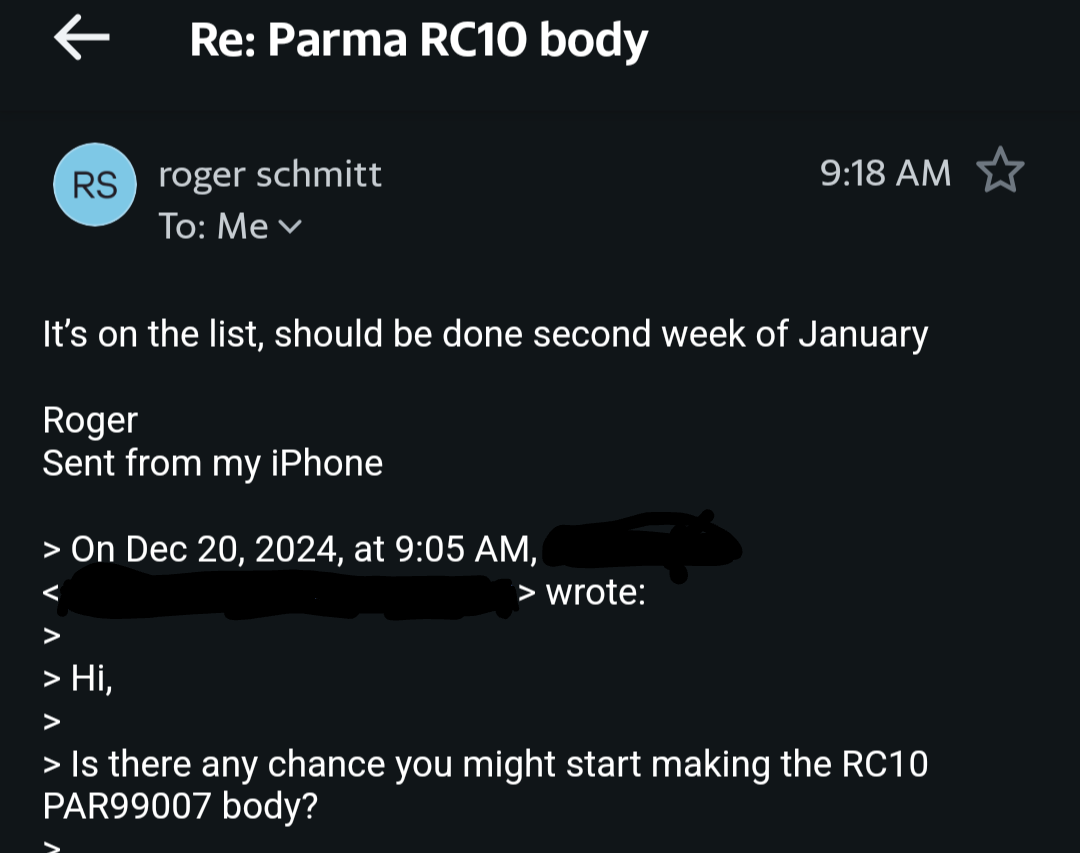Go back using the left arrow
Screen dimensions: 1080x853
click(x=81, y=37)
